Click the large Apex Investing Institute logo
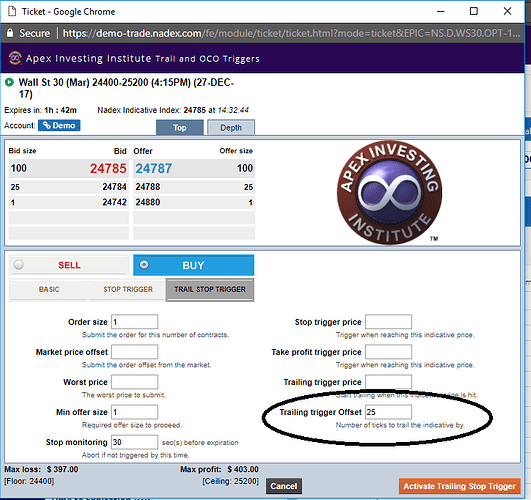The image size is (531, 500). (x=389, y=192)
